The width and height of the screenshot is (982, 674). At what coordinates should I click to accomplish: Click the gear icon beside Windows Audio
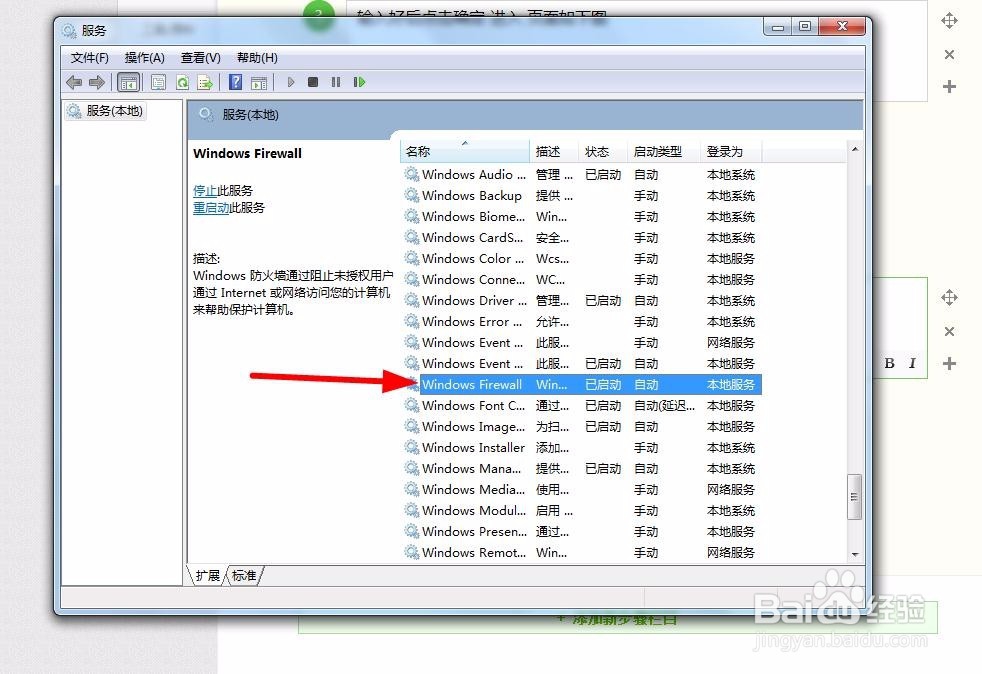(411, 174)
